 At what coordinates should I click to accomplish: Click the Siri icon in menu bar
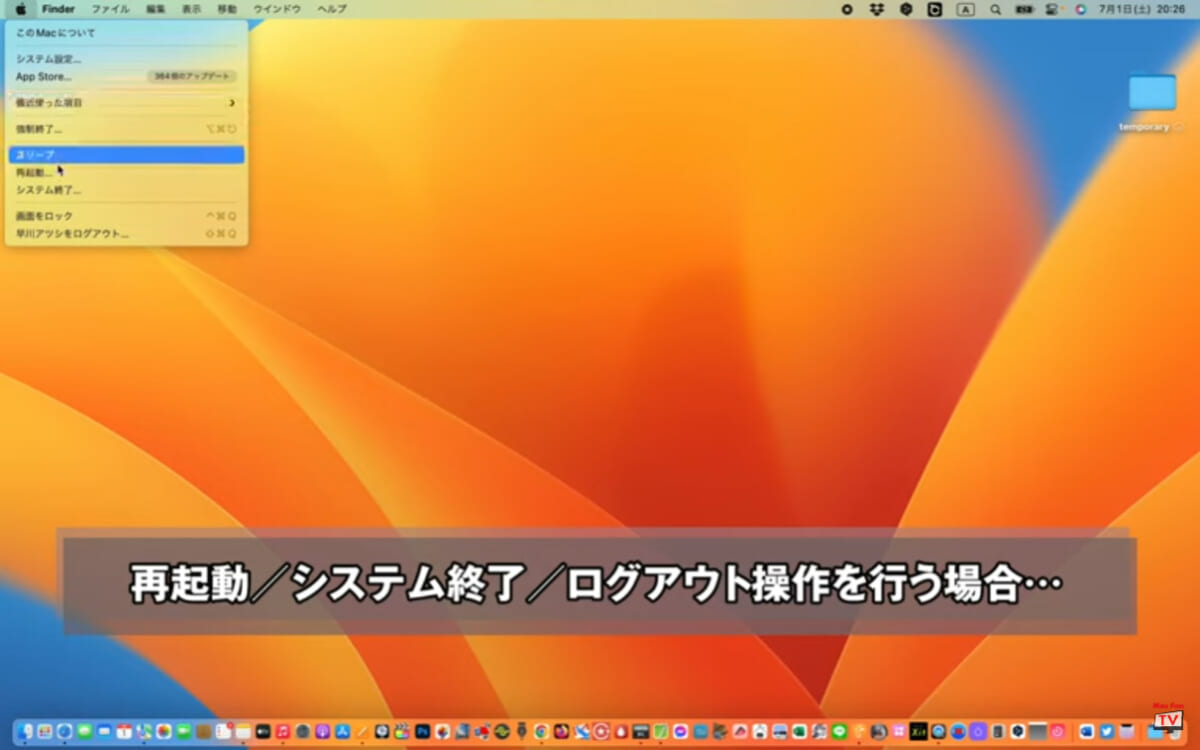pos(1080,9)
